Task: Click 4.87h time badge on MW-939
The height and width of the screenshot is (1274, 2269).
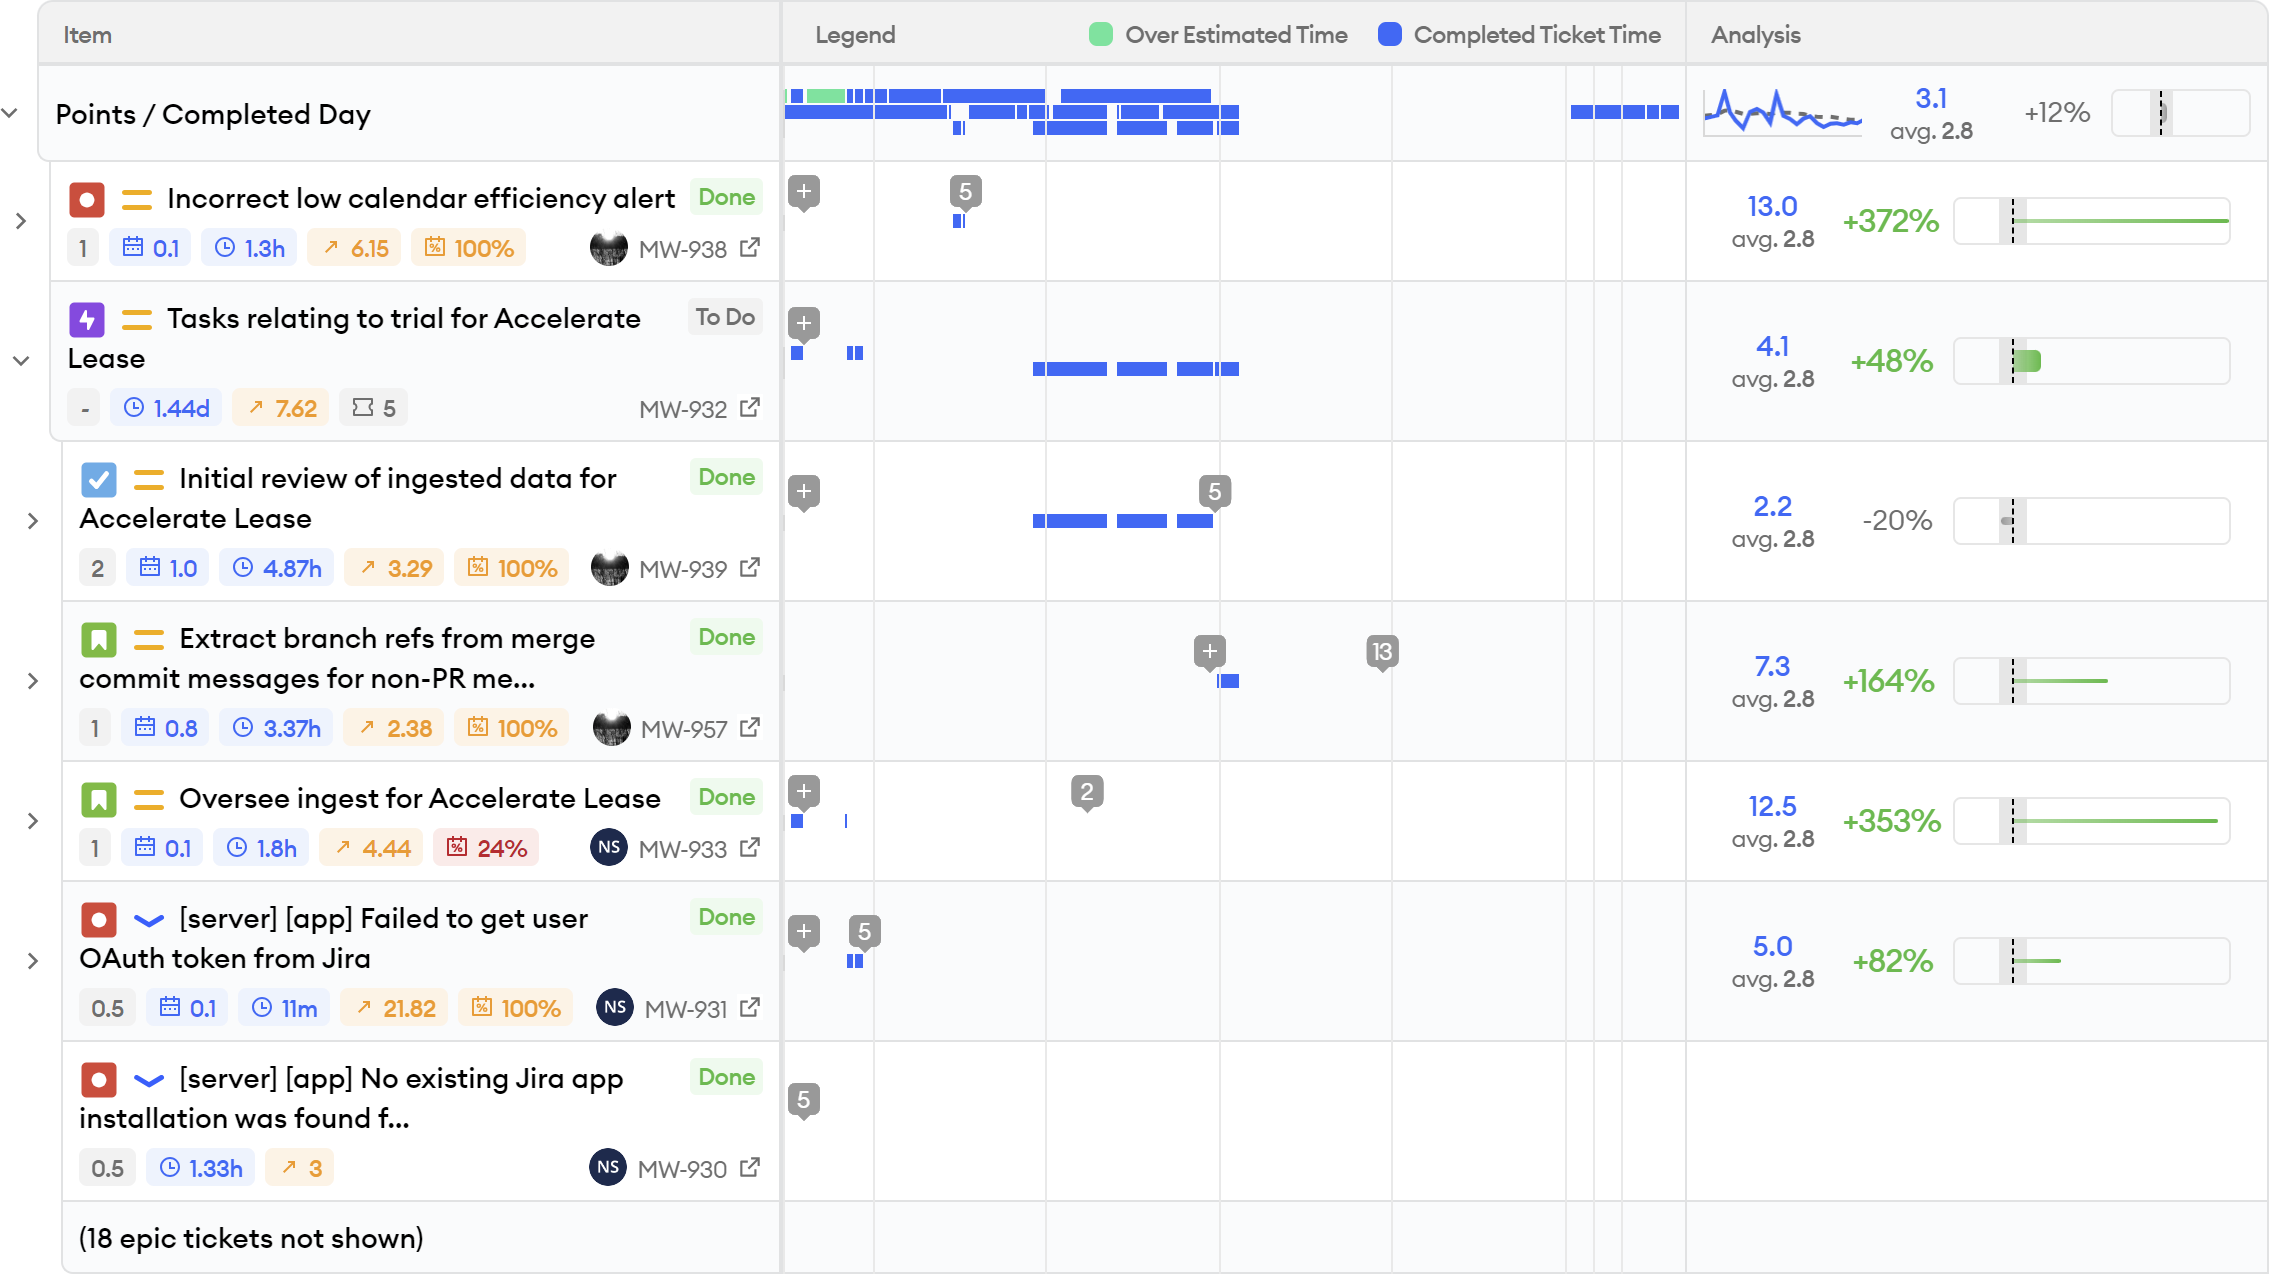Action: tap(277, 568)
